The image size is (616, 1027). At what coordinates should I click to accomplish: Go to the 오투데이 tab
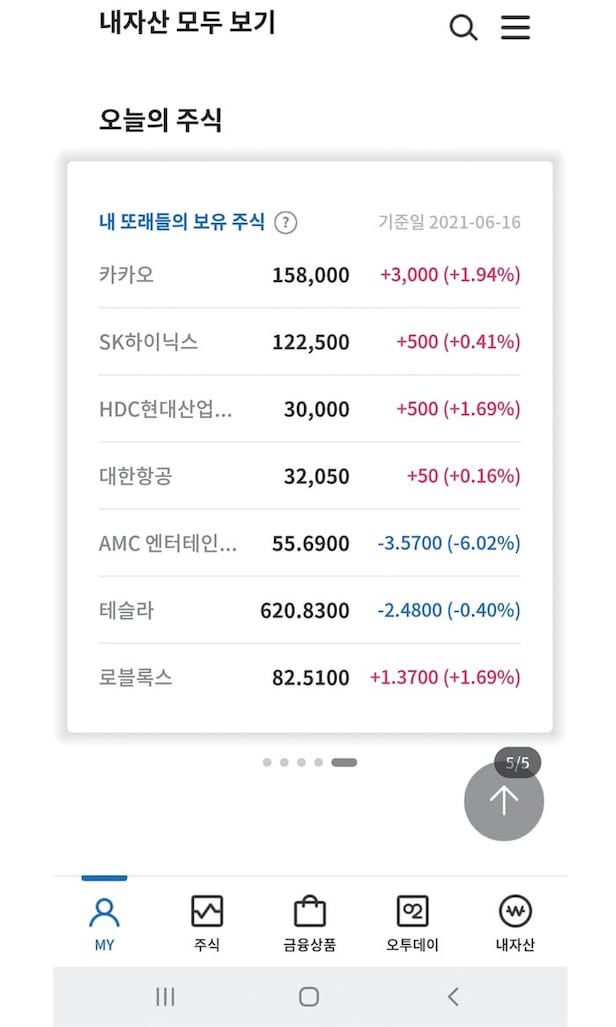click(x=412, y=921)
